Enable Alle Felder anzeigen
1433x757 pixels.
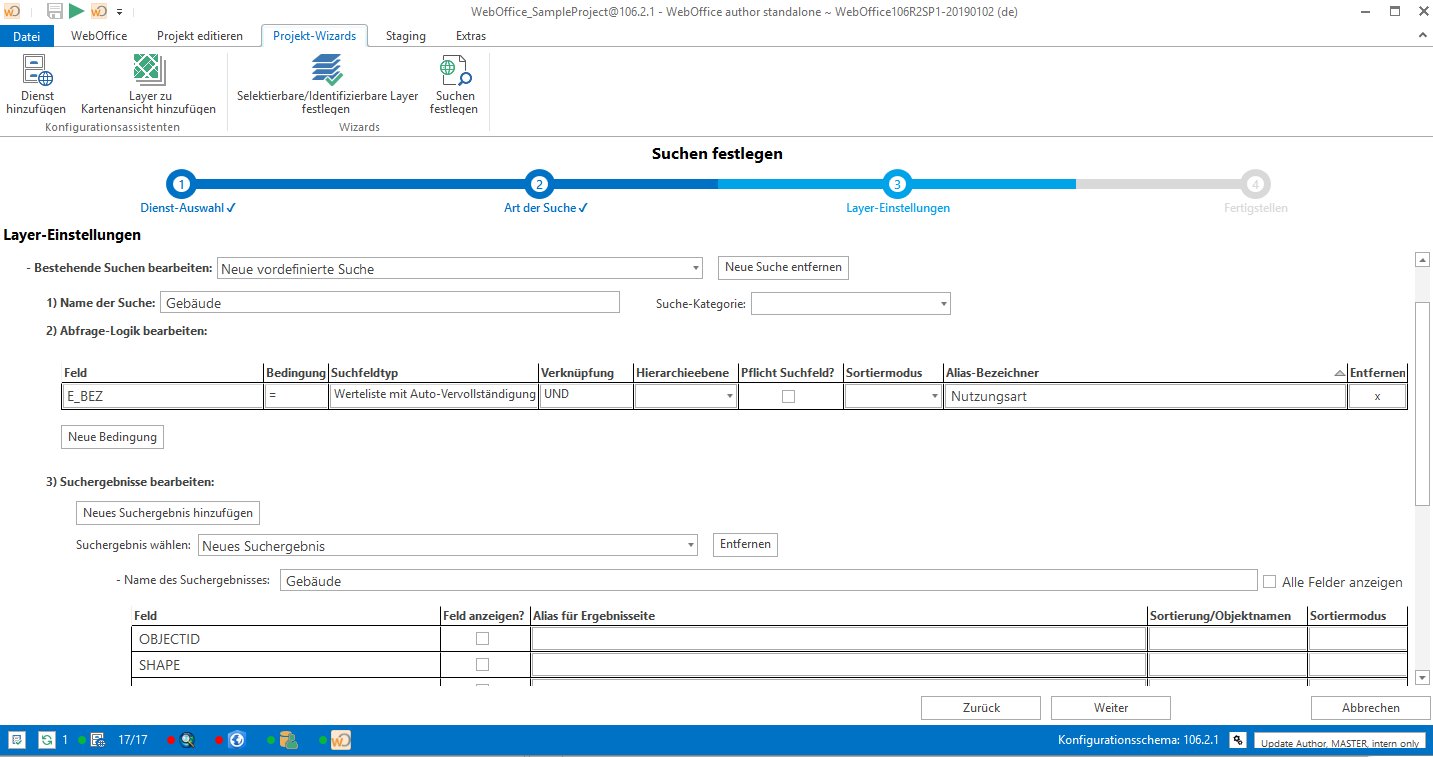(1270, 581)
